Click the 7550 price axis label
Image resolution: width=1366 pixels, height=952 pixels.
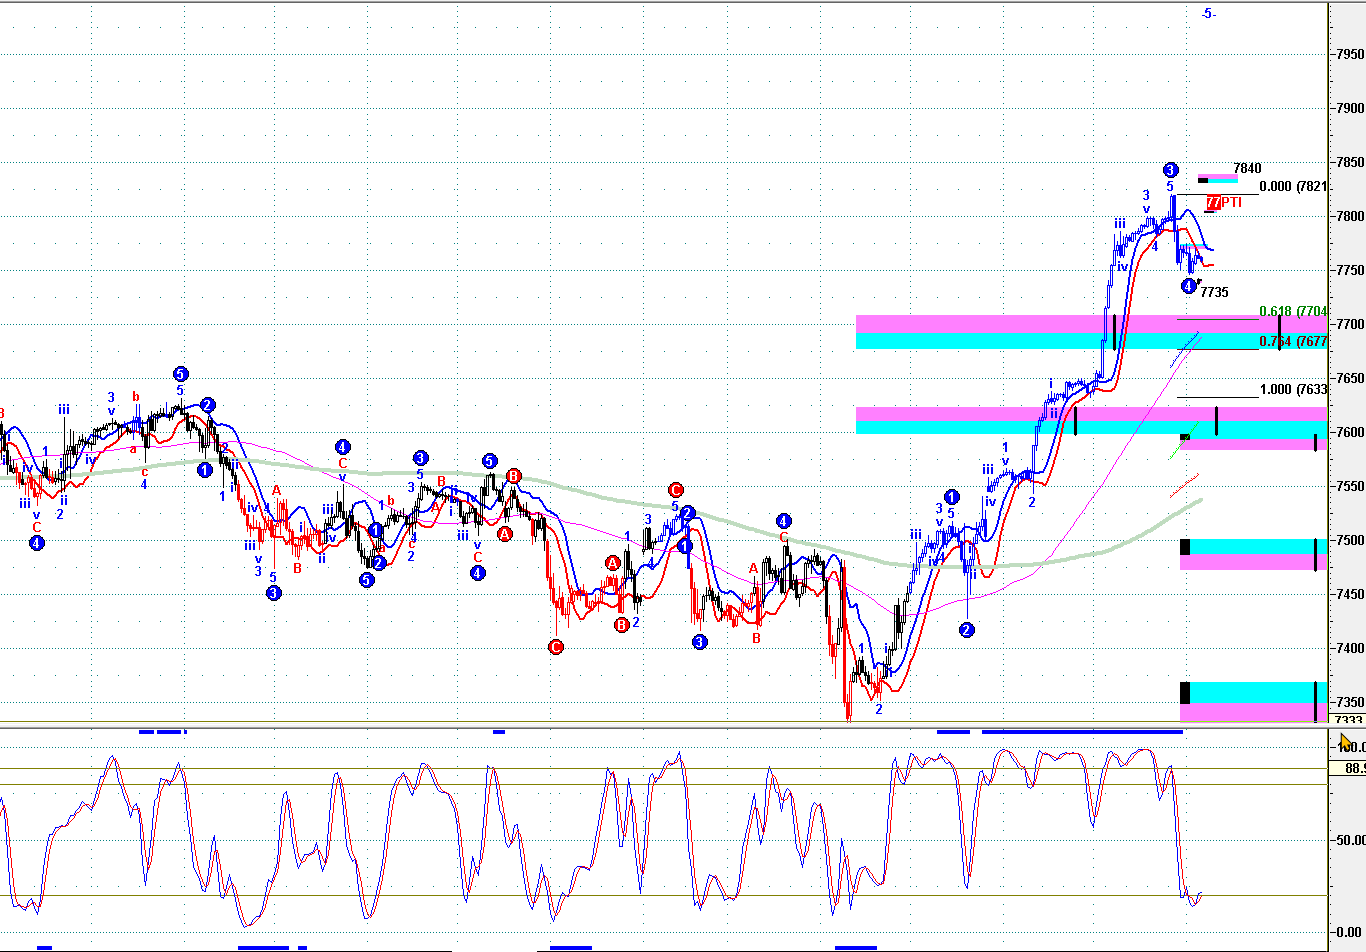tap(1350, 486)
